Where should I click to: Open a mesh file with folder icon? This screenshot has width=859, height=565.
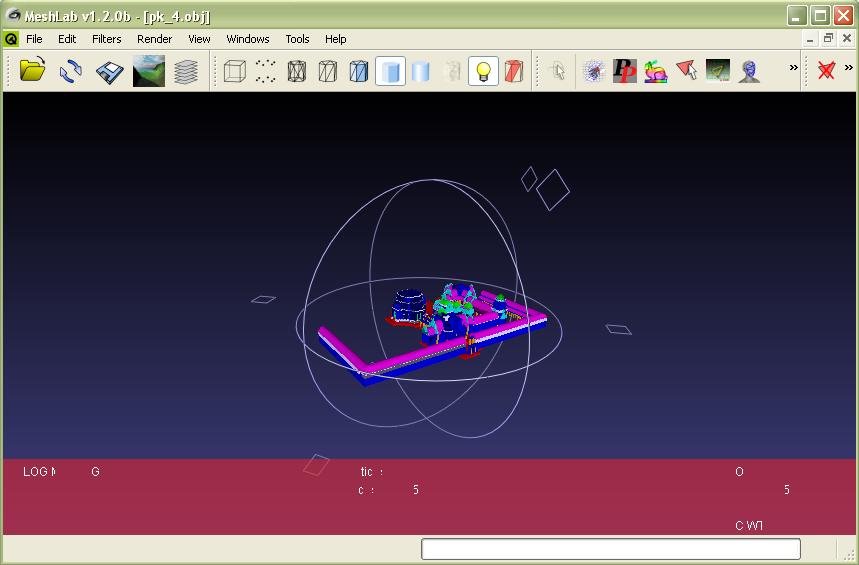coord(32,71)
